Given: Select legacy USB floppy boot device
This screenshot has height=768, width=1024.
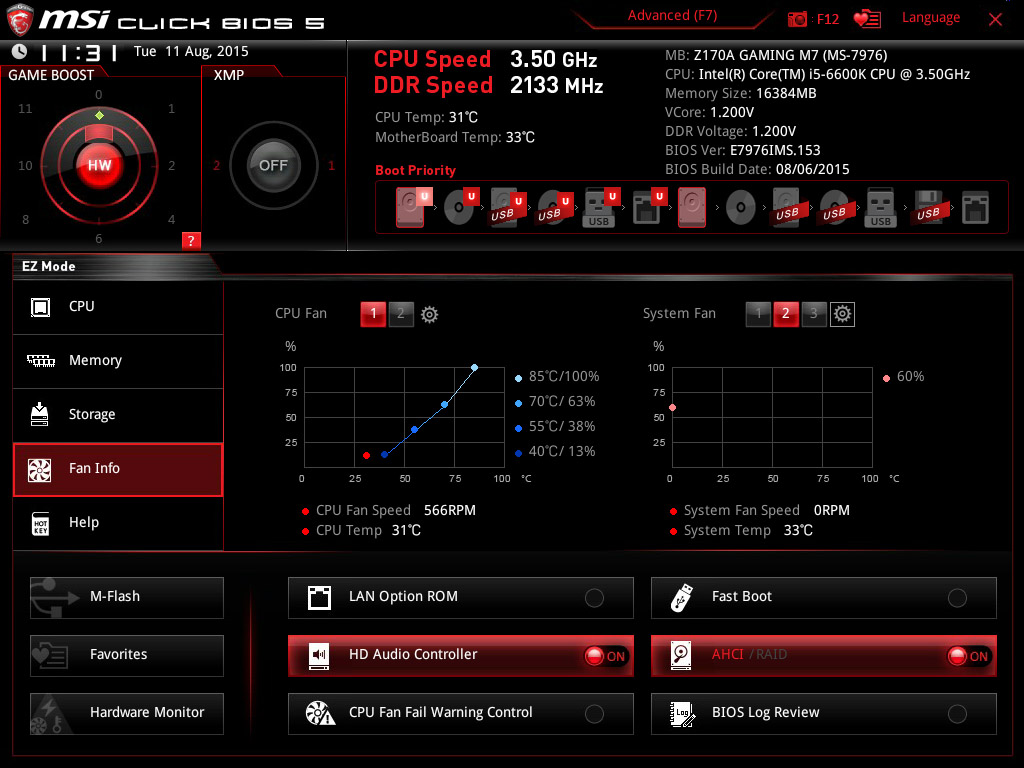Looking at the screenshot, I should [x=929, y=208].
